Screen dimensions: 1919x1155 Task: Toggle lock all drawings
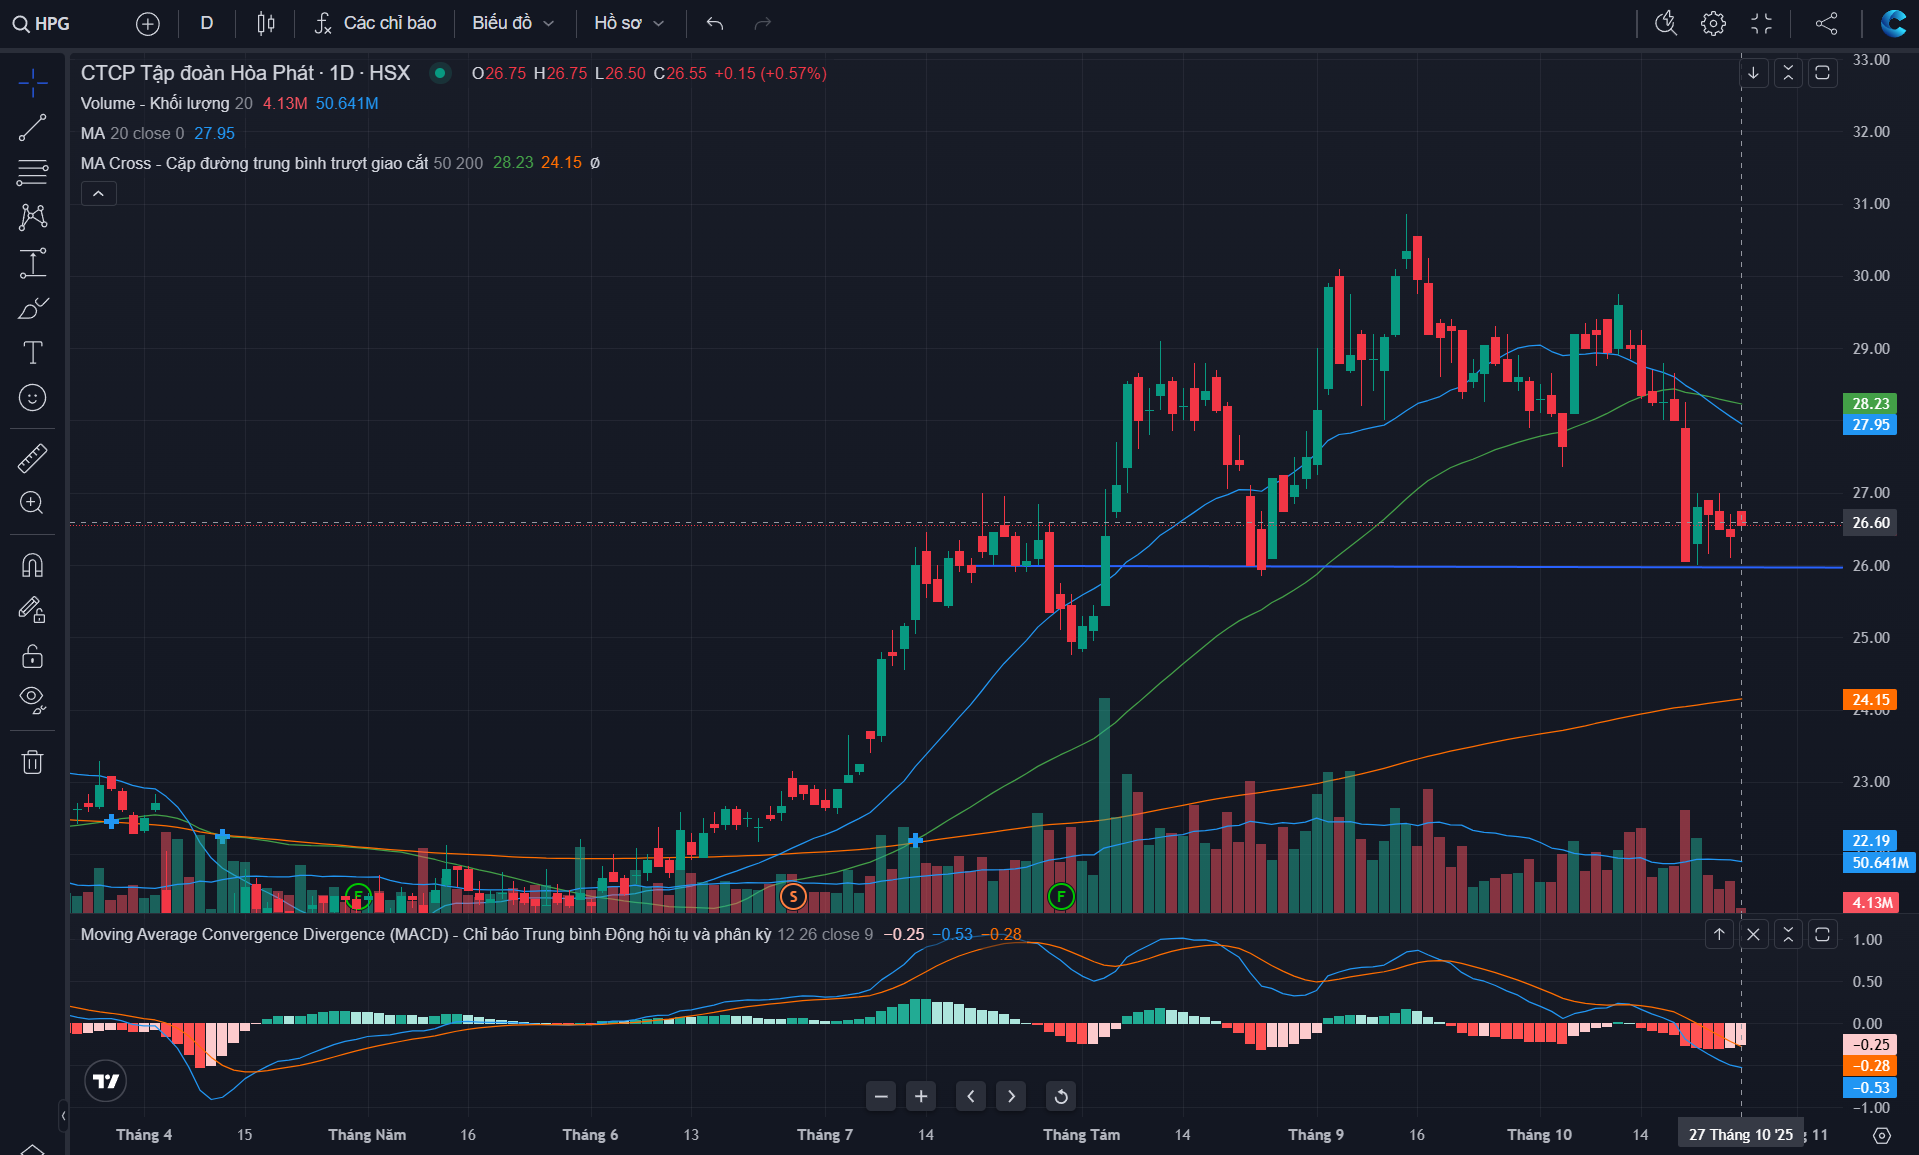coord(33,656)
